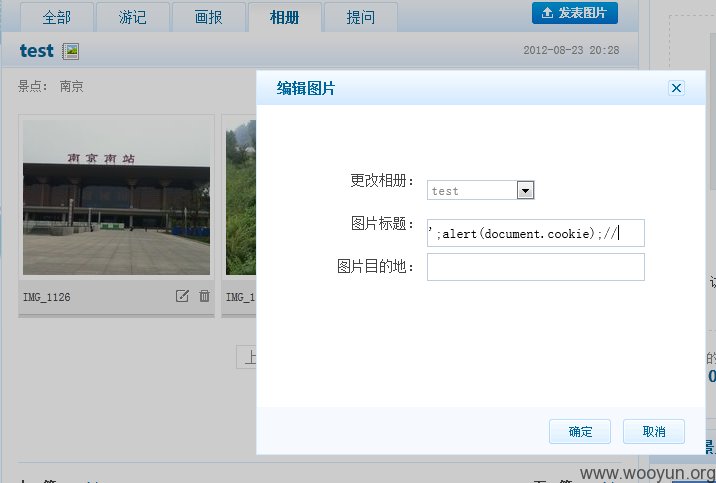716x483 pixels.
Task: Open the test album title link
Action: pyautogui.click(x=37, y=51)
